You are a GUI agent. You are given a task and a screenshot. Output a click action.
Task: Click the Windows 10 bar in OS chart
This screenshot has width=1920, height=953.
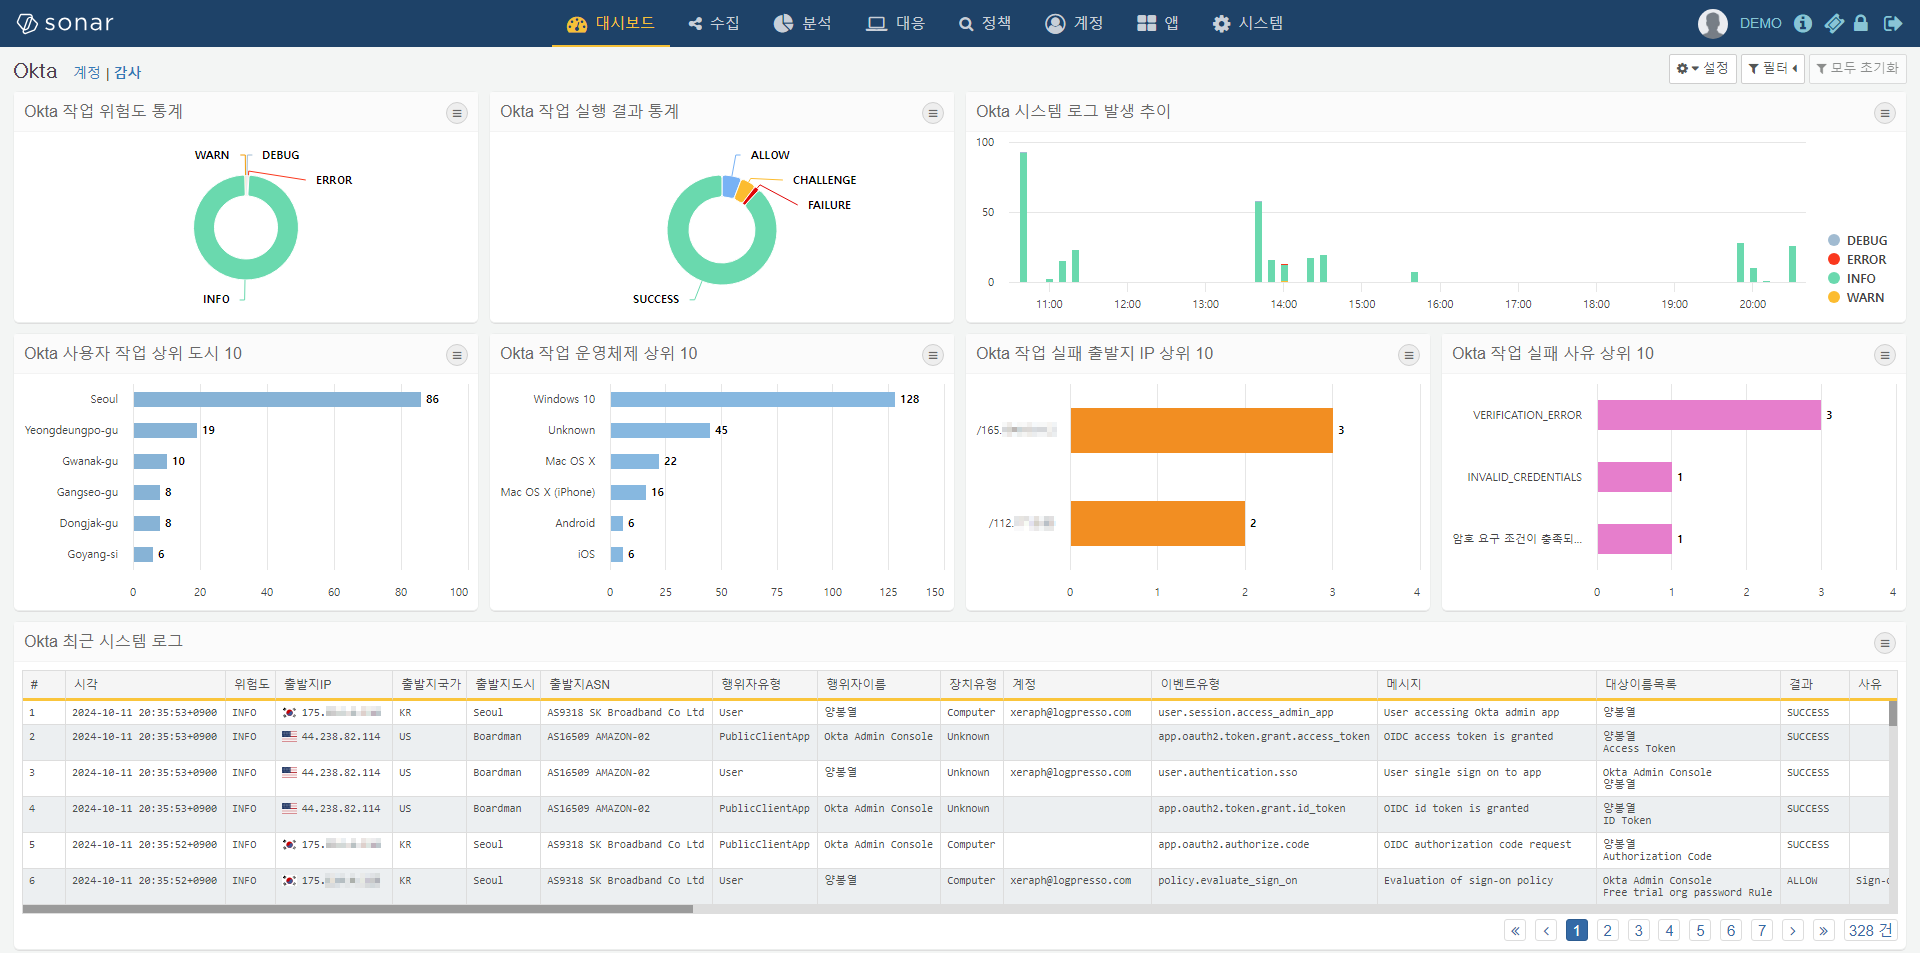pyautogui.click(x=753, y=399)
